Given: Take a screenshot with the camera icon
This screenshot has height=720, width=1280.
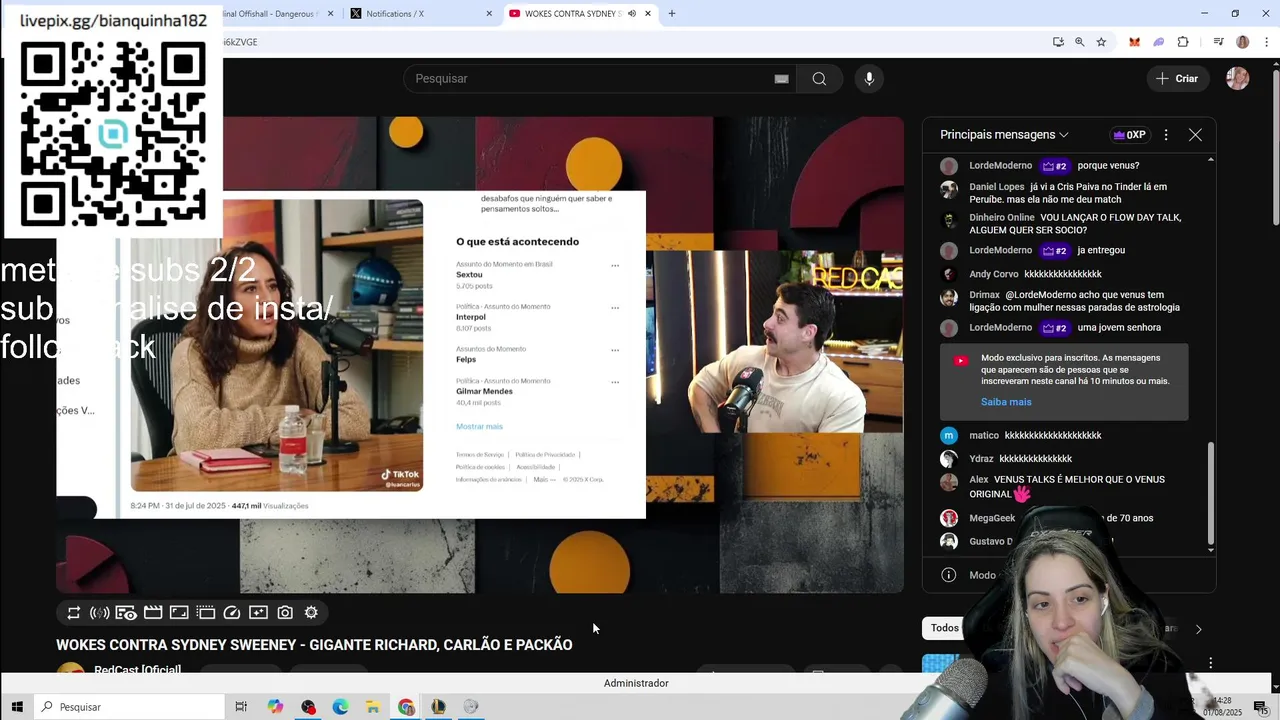Looking at the screenshot, I should coord(285,613).
